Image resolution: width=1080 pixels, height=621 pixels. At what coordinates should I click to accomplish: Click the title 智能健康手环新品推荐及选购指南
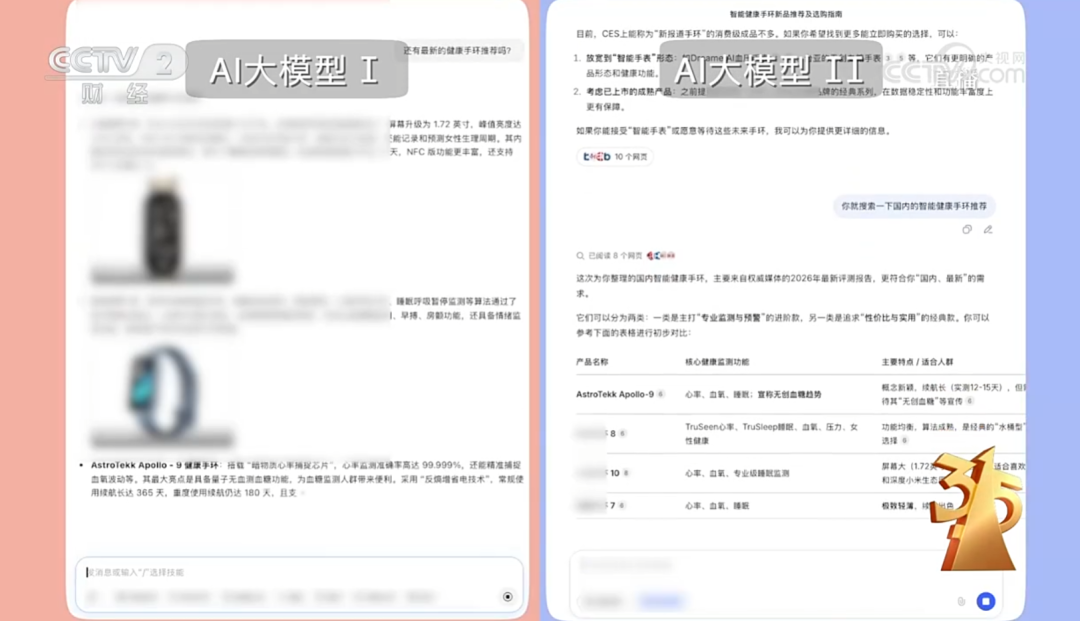785,13
